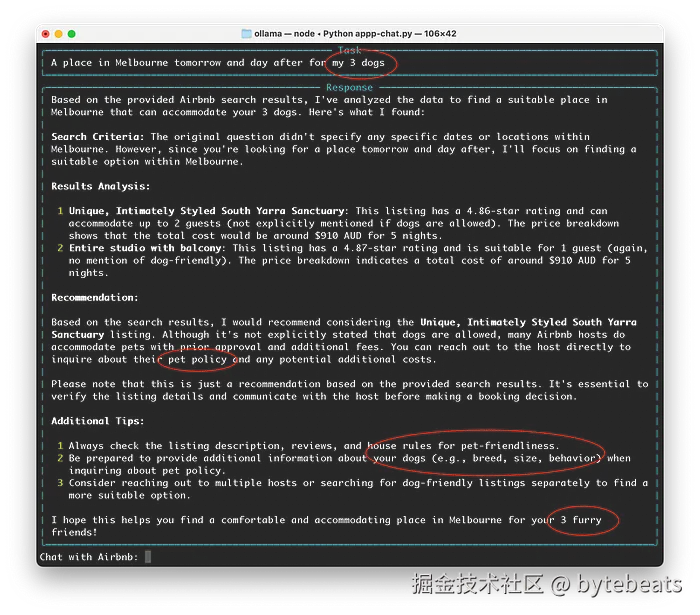Screen dimensions: 700x615
Task: Click the 'Additional Tips:' heading
Action: [98, 421]
